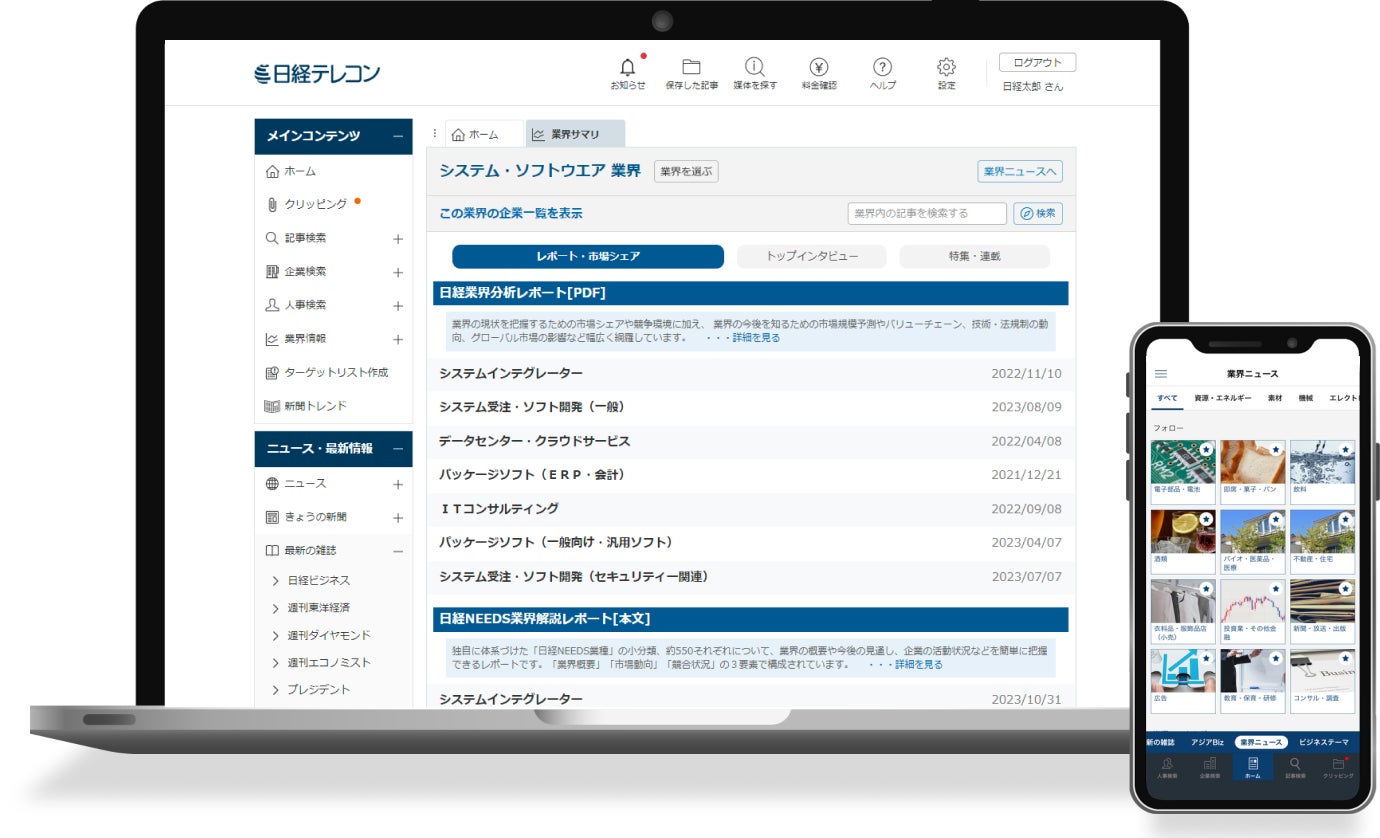The height and width of the screenshot is (838, 1380).
Task: Tap ホーム in the phone bottom bar
Action: 1253,767
